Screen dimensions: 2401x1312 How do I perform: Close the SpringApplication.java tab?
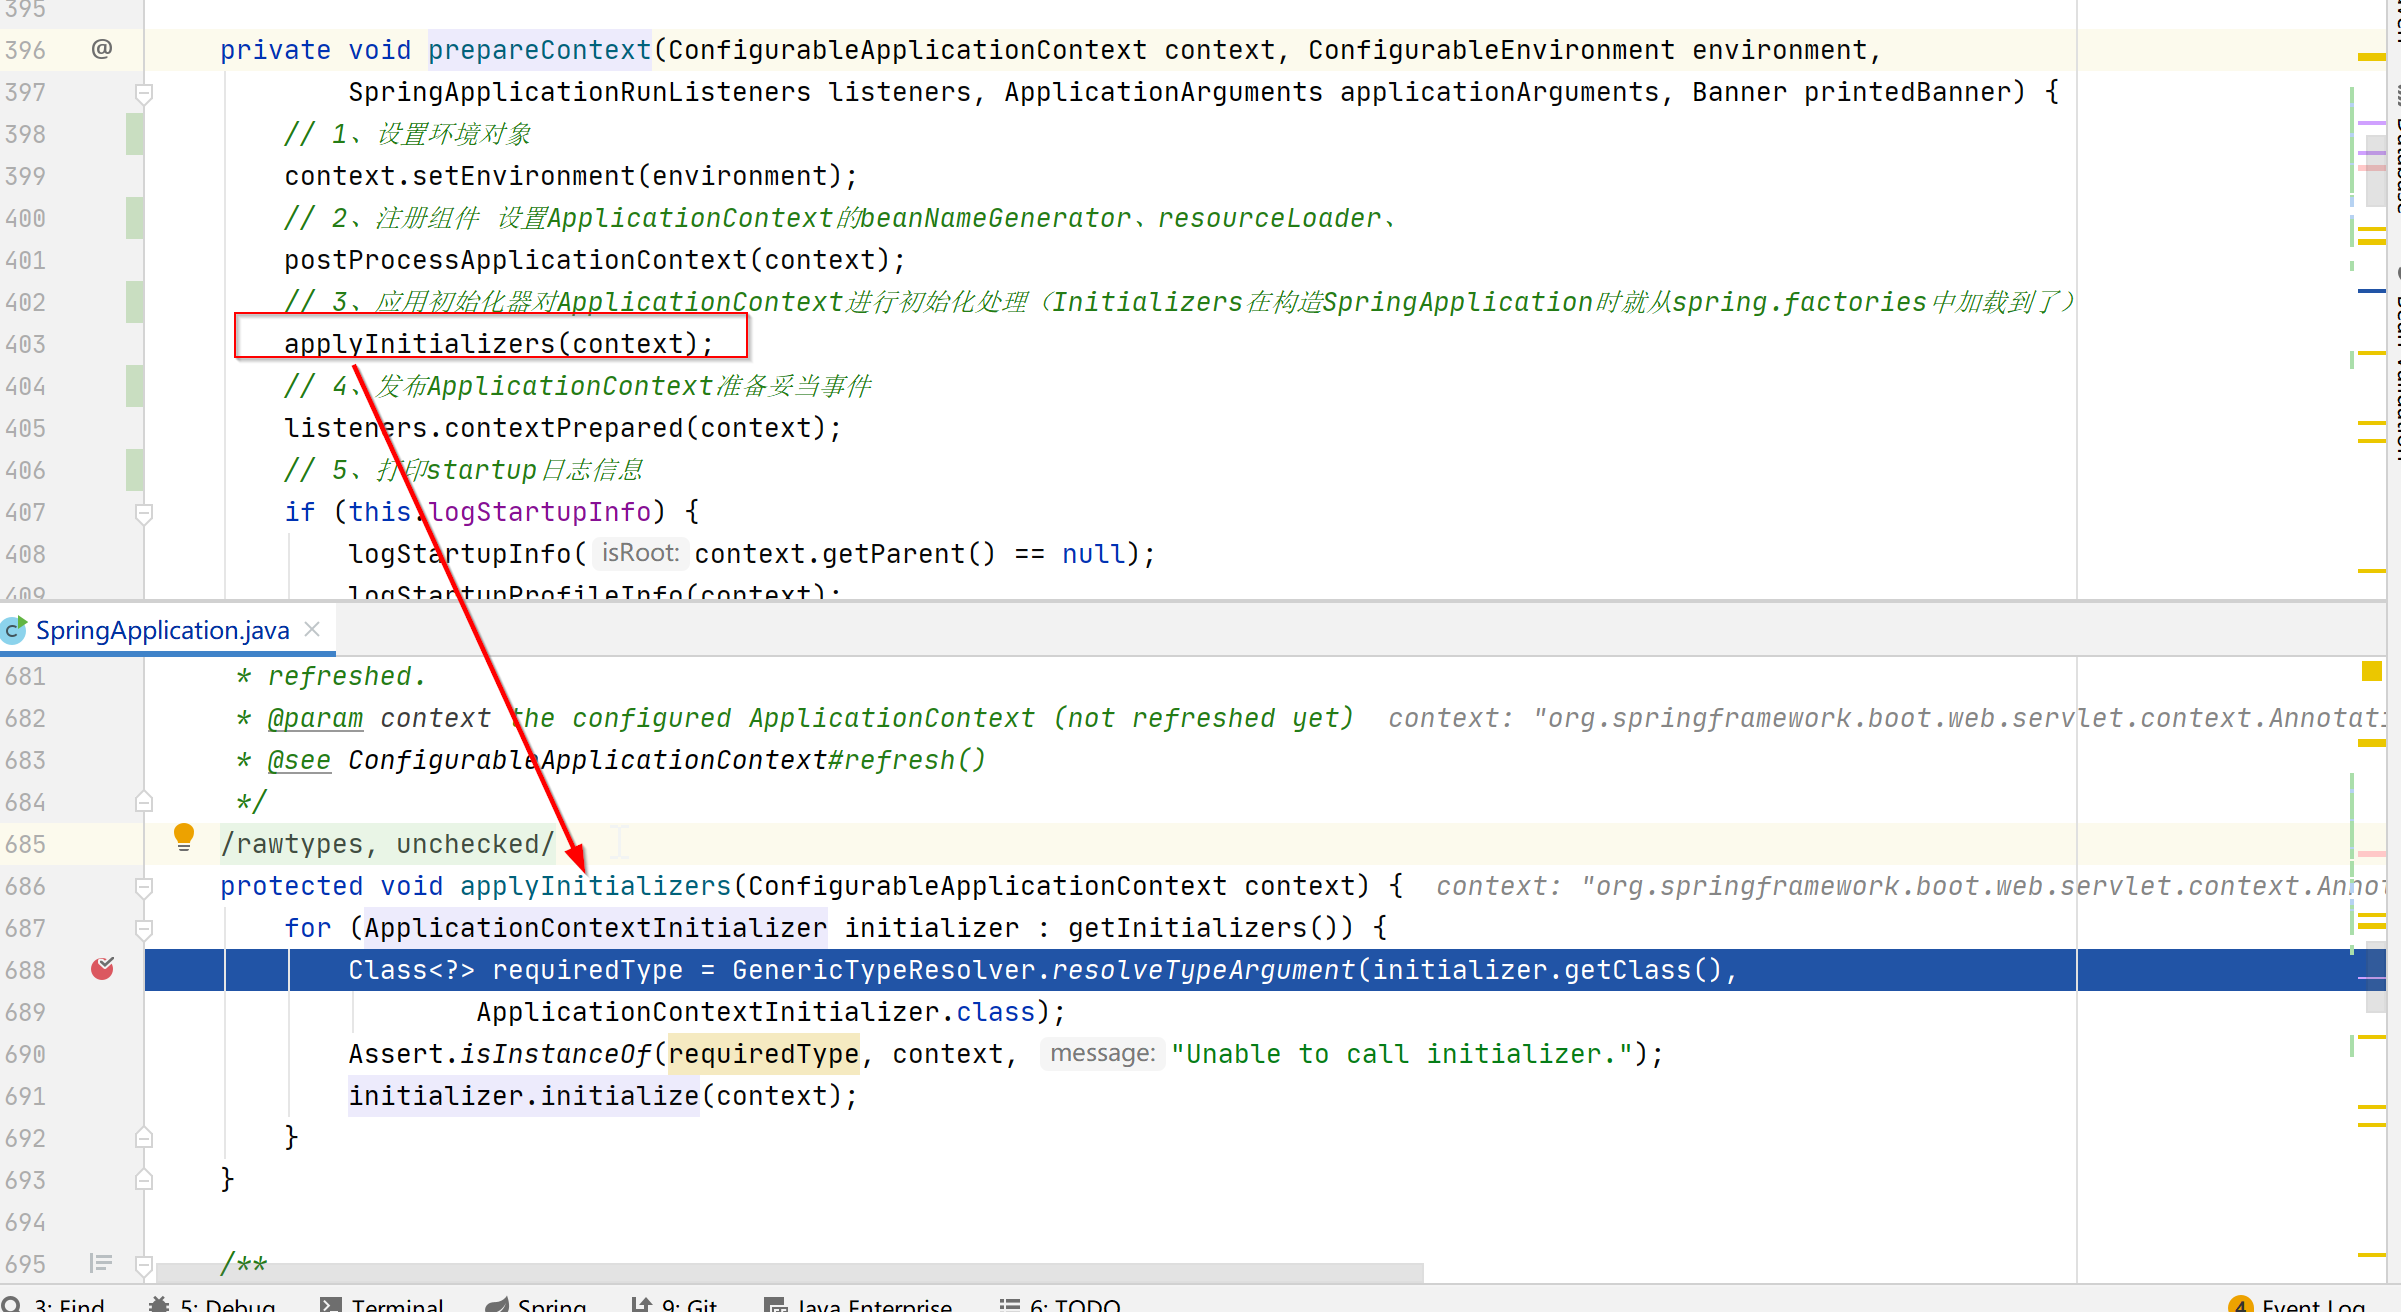click(312, 629)
